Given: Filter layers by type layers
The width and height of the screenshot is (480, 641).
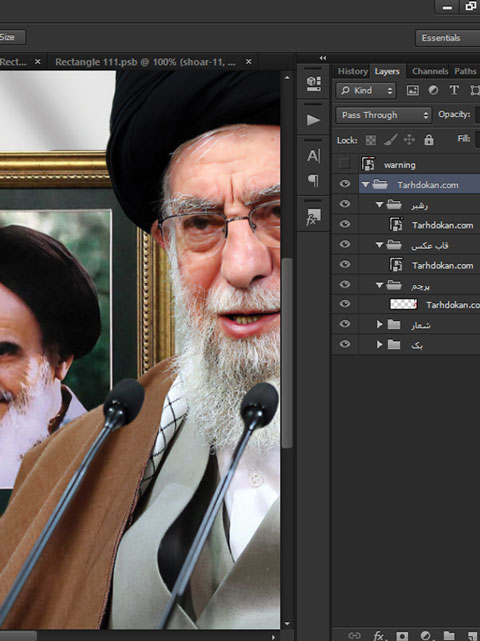Looking at the screenshot, I should tap(454, 90).
